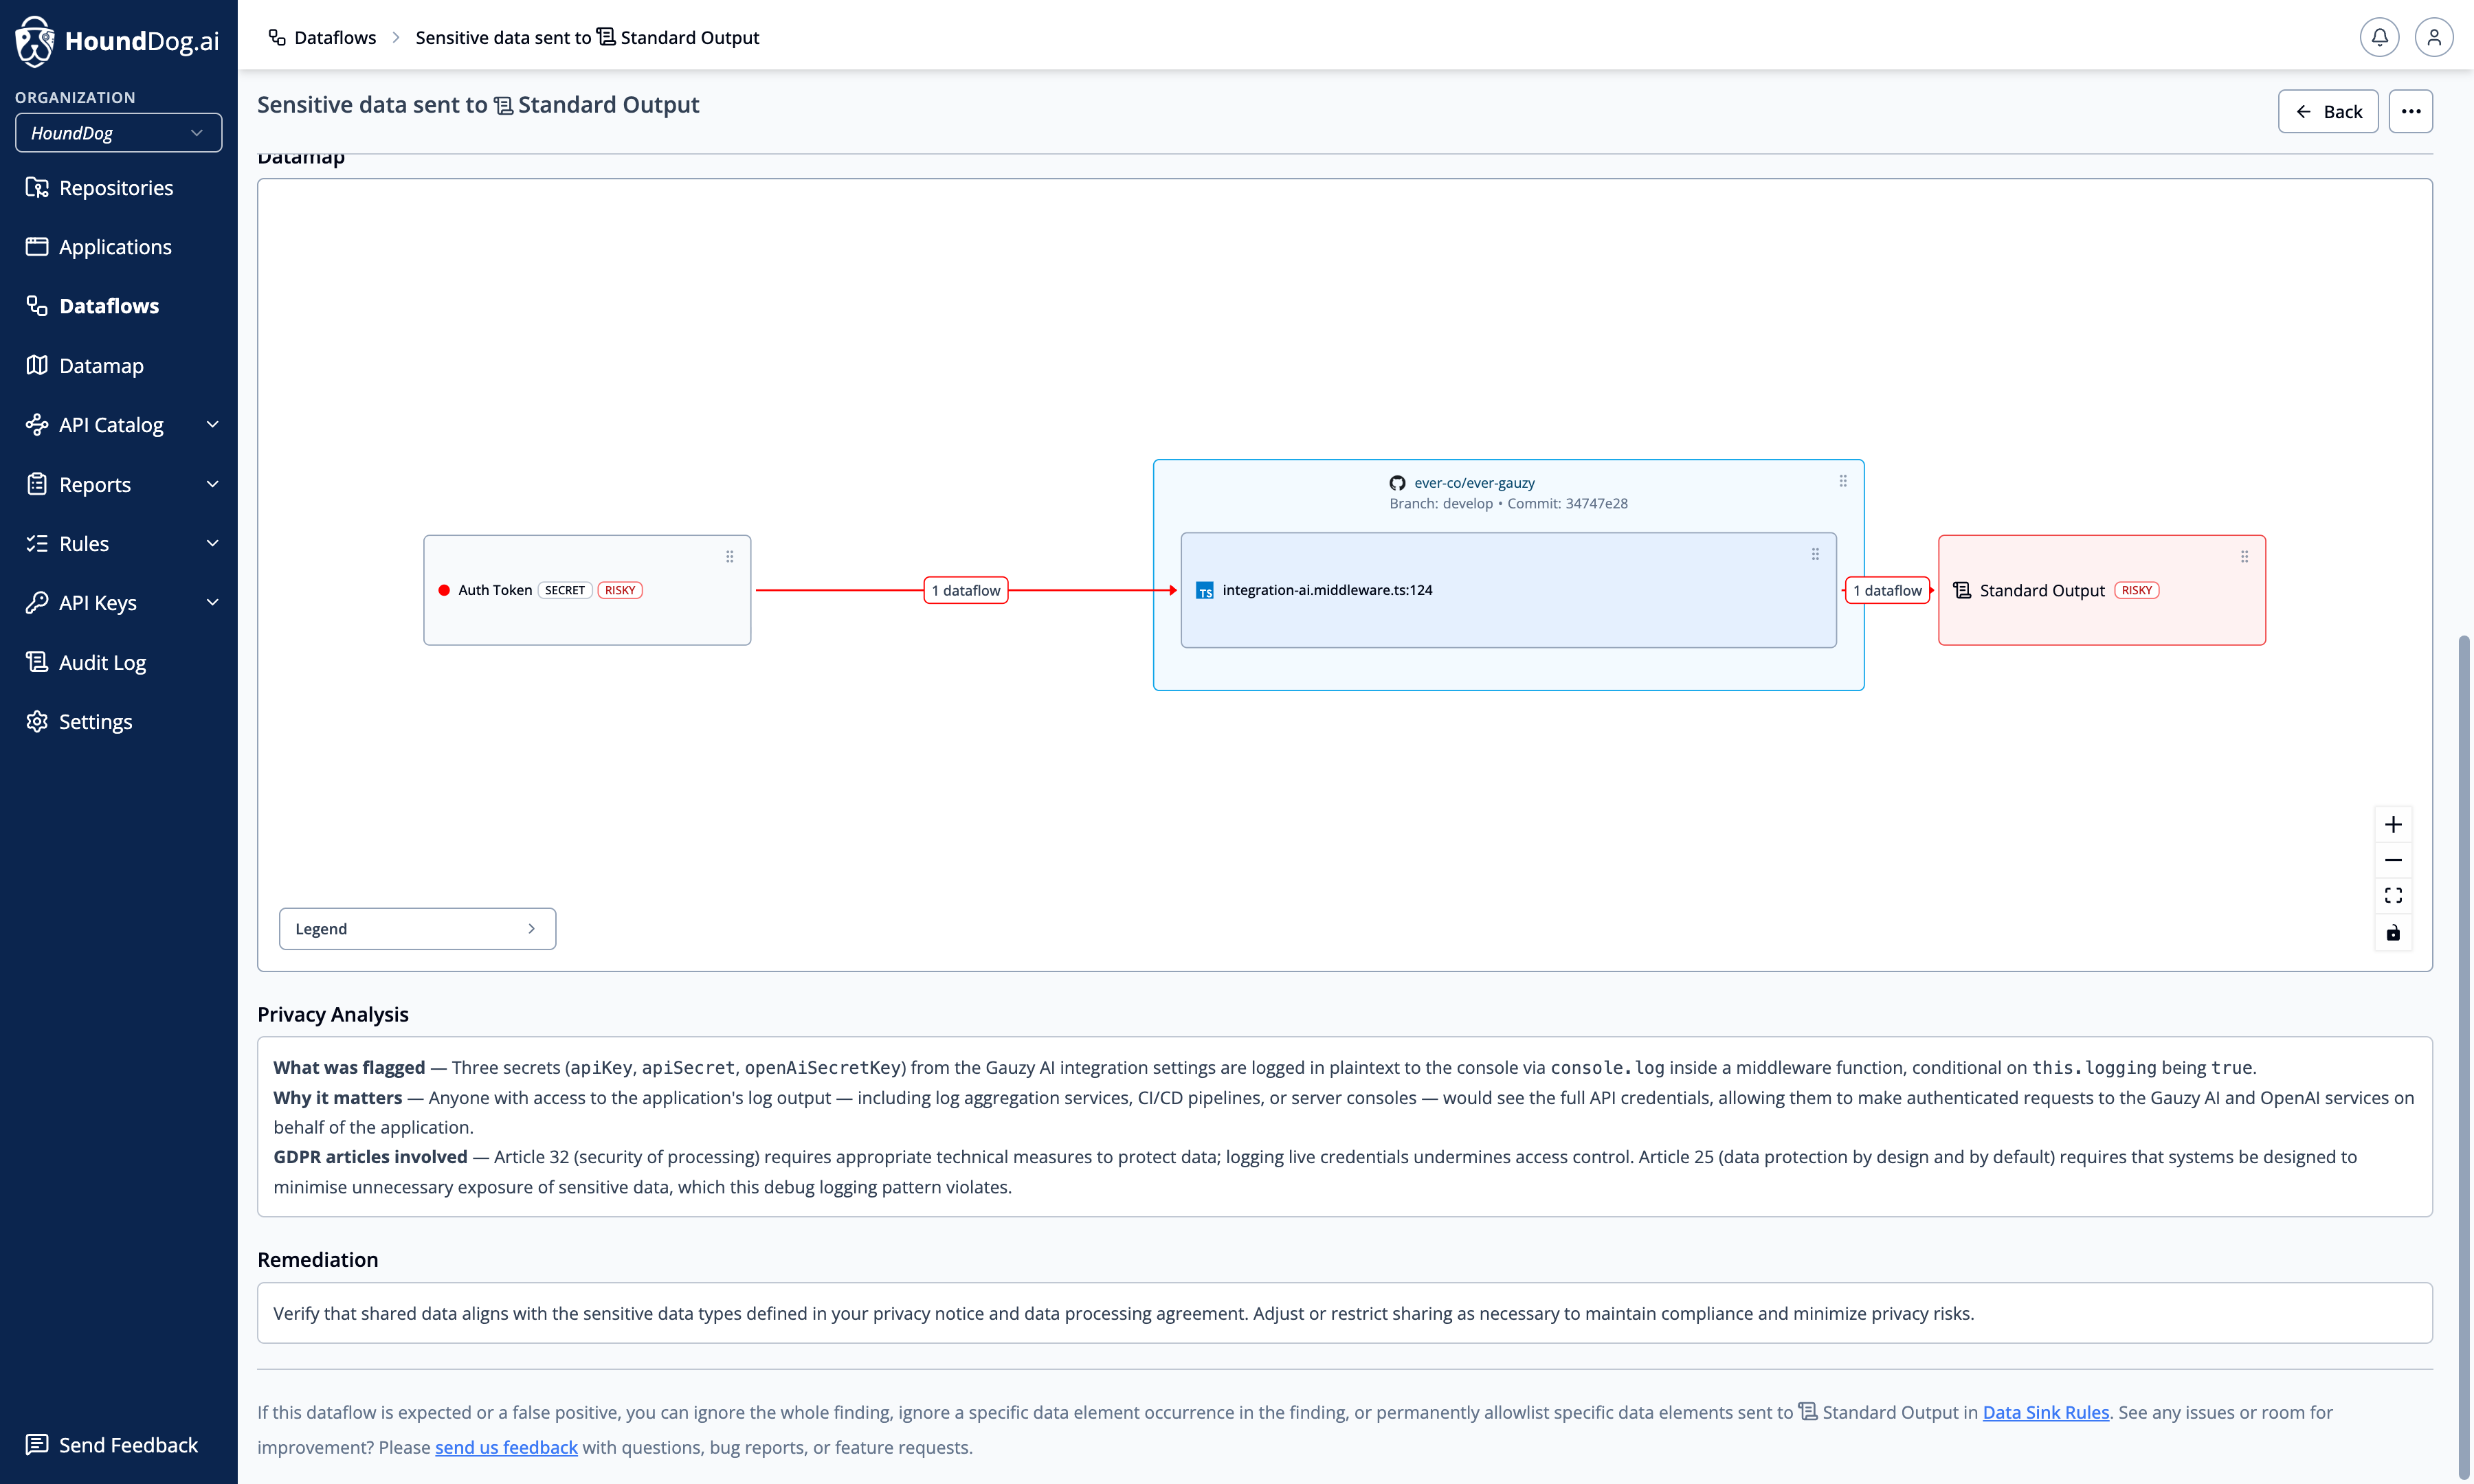Click the Datamap map icon

[x=37, y=365]
